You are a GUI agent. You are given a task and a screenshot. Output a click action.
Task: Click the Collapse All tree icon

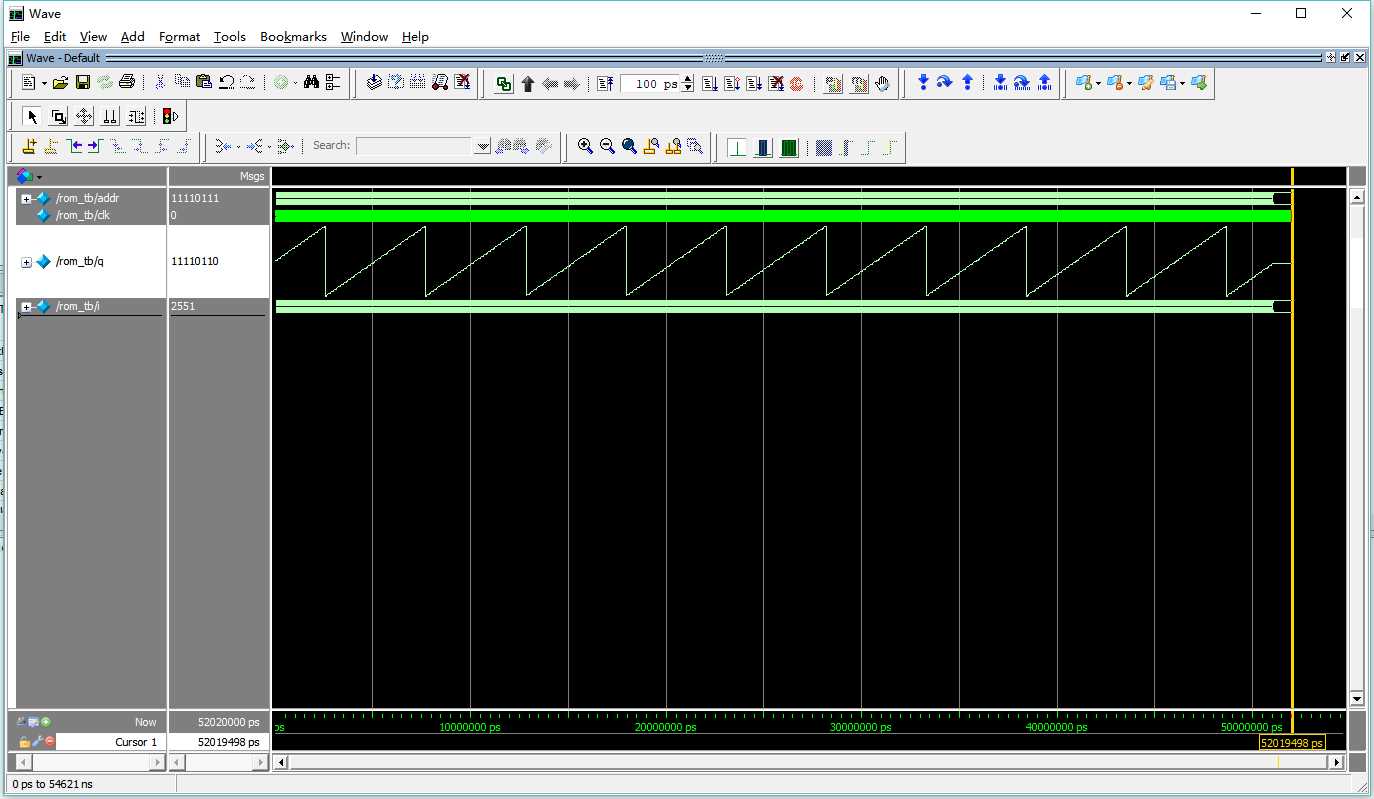332,83
